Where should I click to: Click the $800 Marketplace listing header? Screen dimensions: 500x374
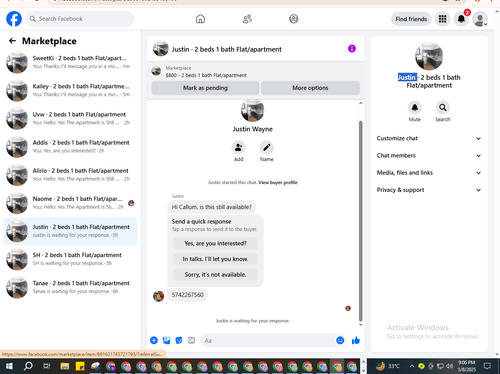coord(255,72)
